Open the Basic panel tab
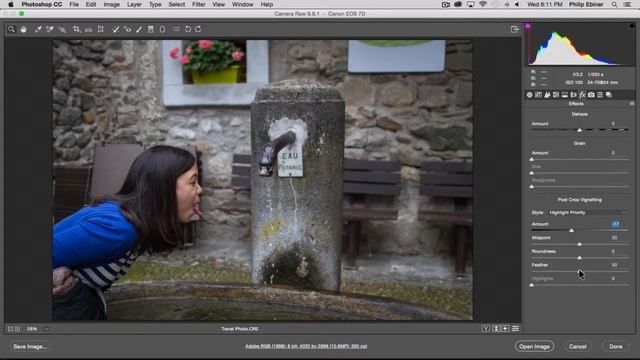Viewport: 640px width, 360px height. tap(529, 95)
